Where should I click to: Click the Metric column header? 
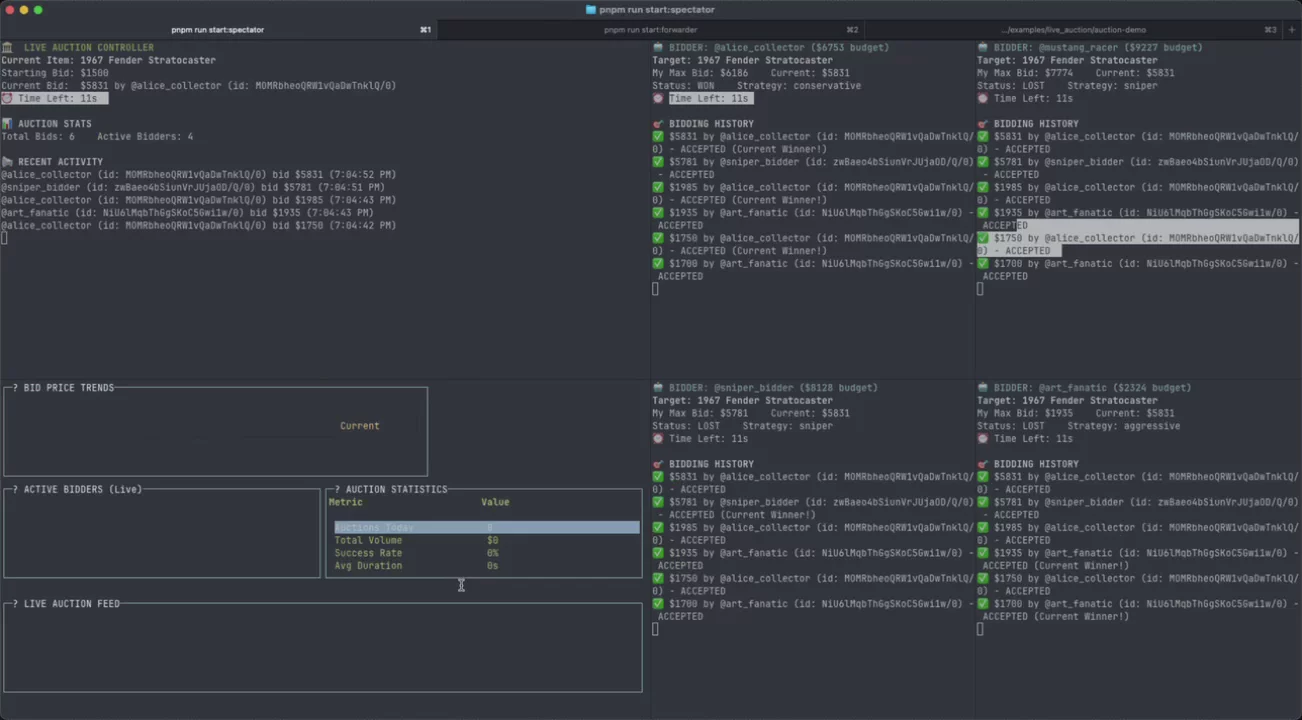(x=346, y=502)
